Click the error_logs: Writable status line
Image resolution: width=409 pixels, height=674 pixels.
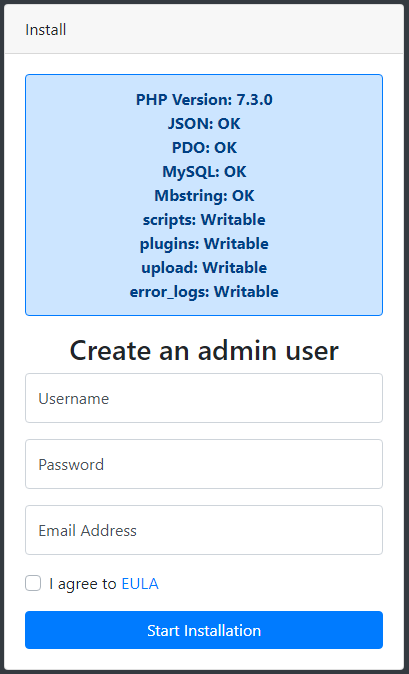[x=204, y=292]
